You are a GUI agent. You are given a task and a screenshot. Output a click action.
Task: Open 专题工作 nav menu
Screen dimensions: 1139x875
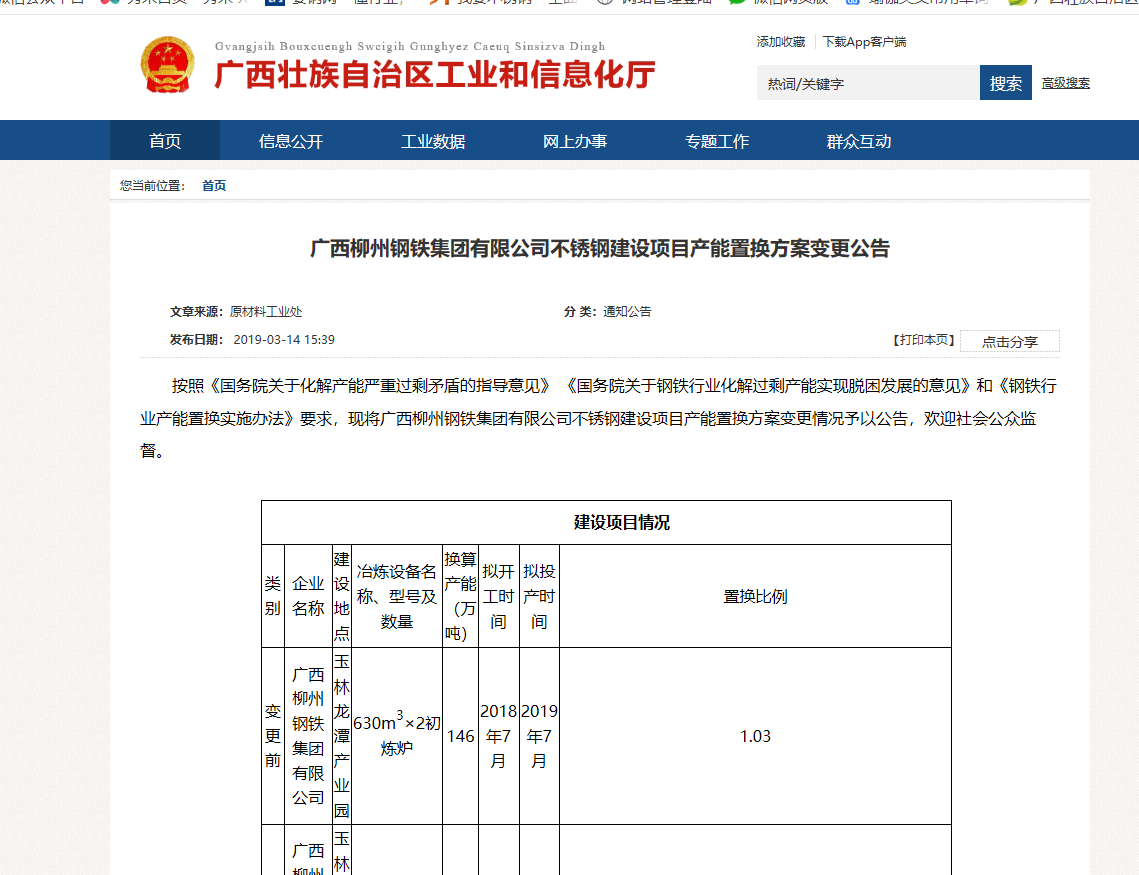(x=716, y=141)
